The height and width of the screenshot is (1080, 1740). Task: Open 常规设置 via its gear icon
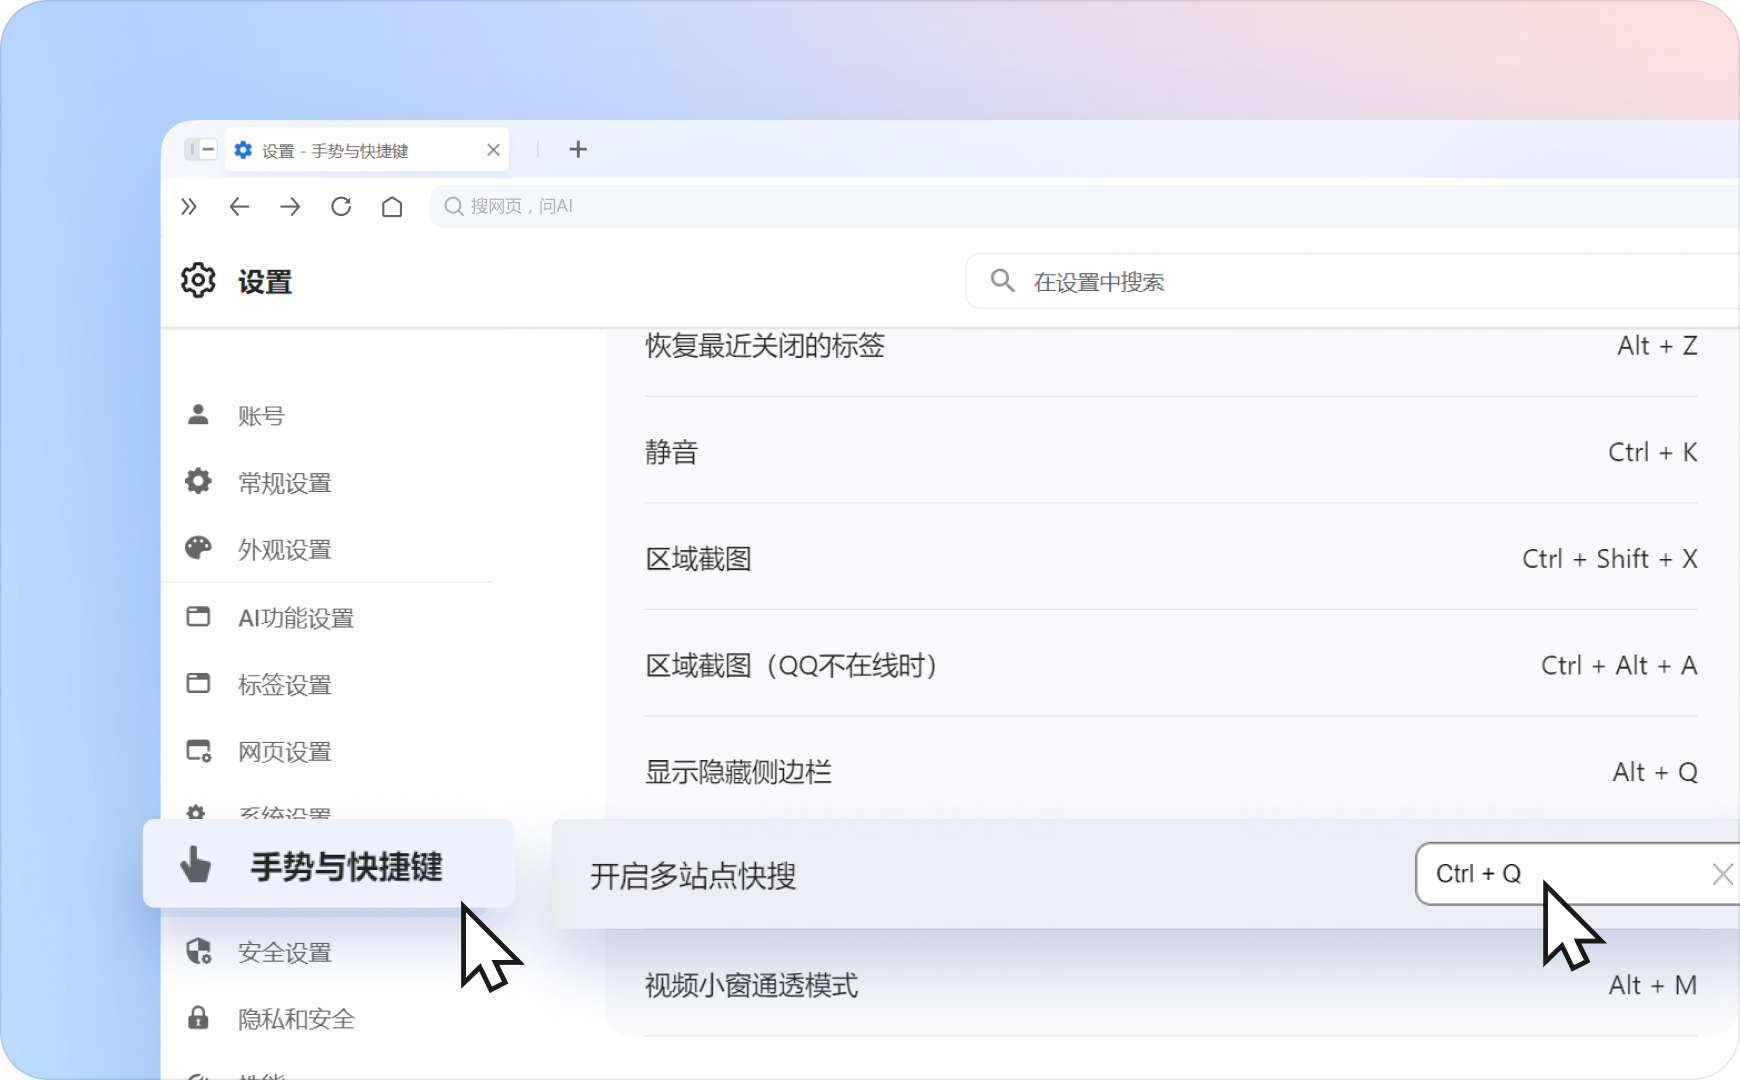point(198,482)
